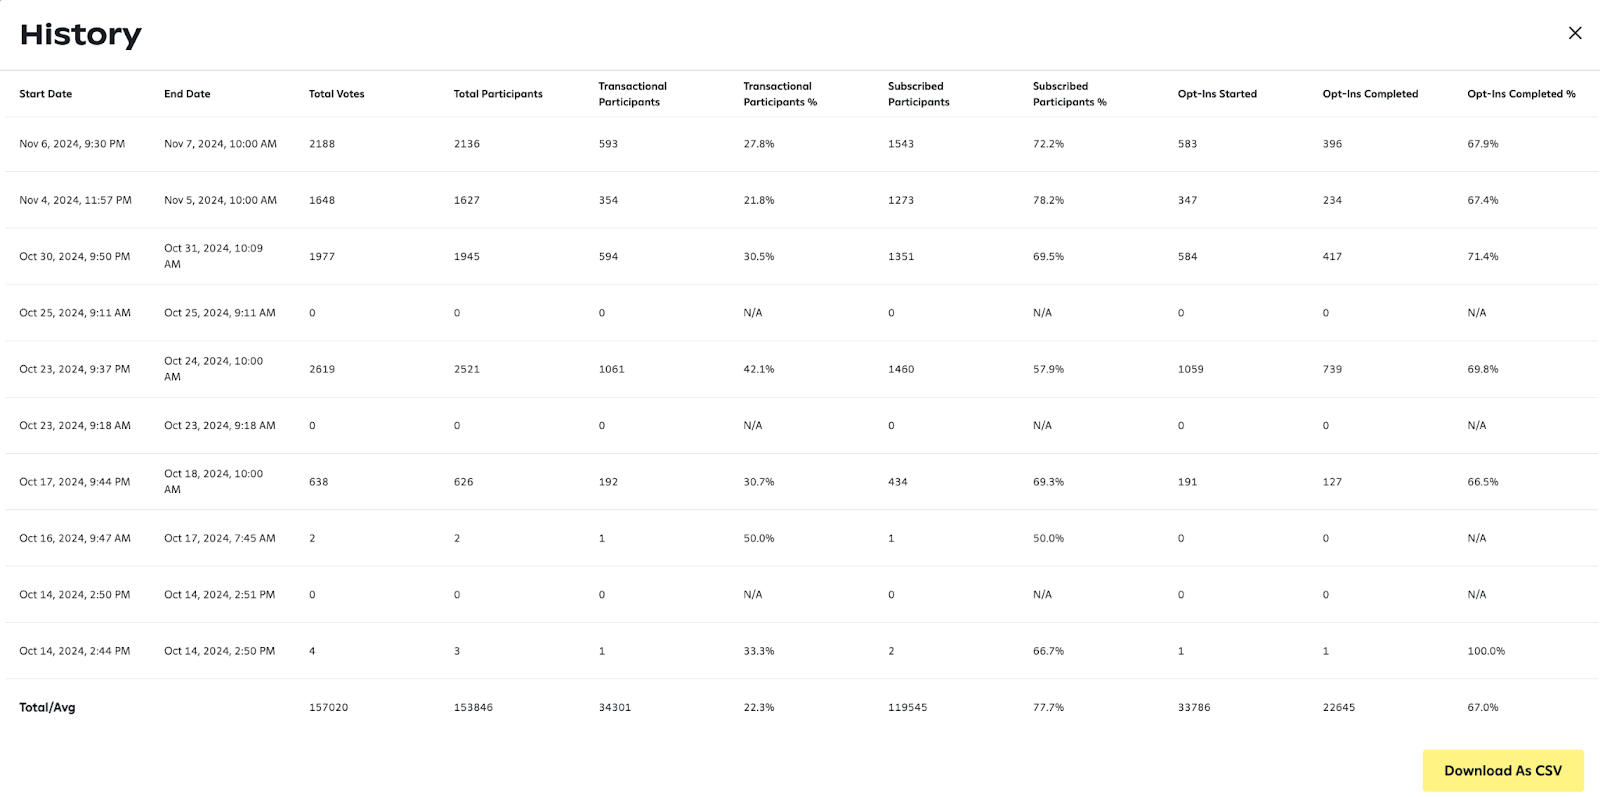Screen dimensions: 1600x797
Task: Click the Download As CSV button
Action: (x=1502, y=770)
